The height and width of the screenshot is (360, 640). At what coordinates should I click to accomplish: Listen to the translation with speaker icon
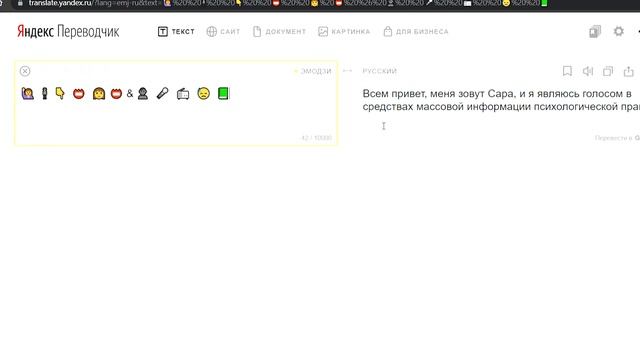[x=588, y=71]
